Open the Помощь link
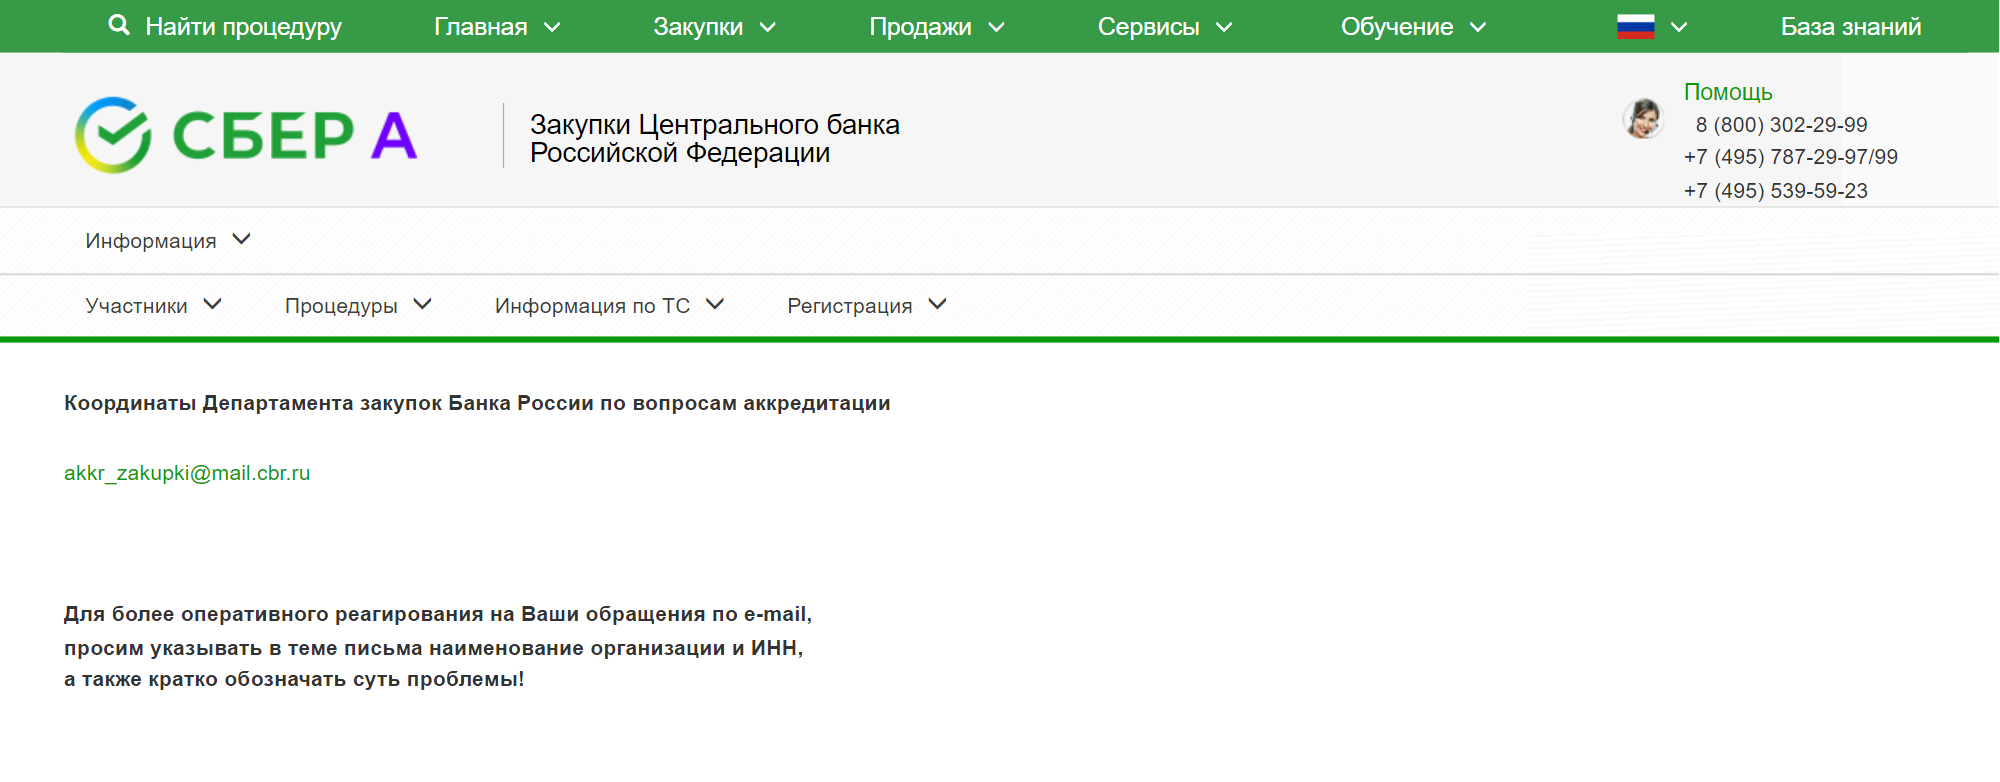 pos(1728,92)
